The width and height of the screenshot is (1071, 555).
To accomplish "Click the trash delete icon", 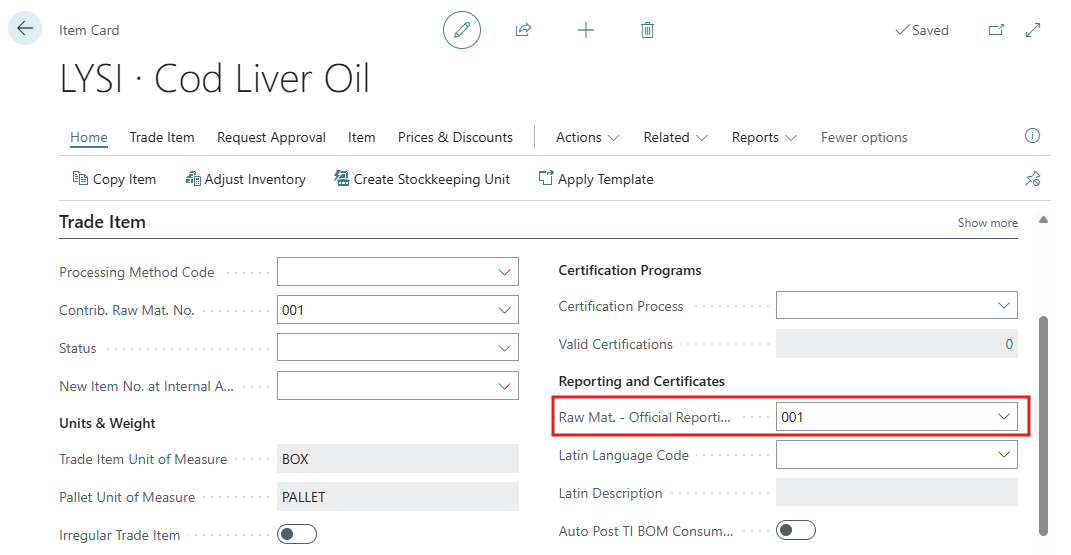I will pyautogui.click(x=648, y=30).
